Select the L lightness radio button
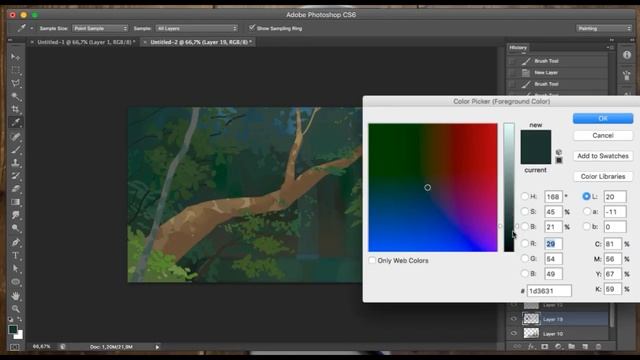Image resolution: width=640 pixels, height=360 pixels. click(587, 196)
